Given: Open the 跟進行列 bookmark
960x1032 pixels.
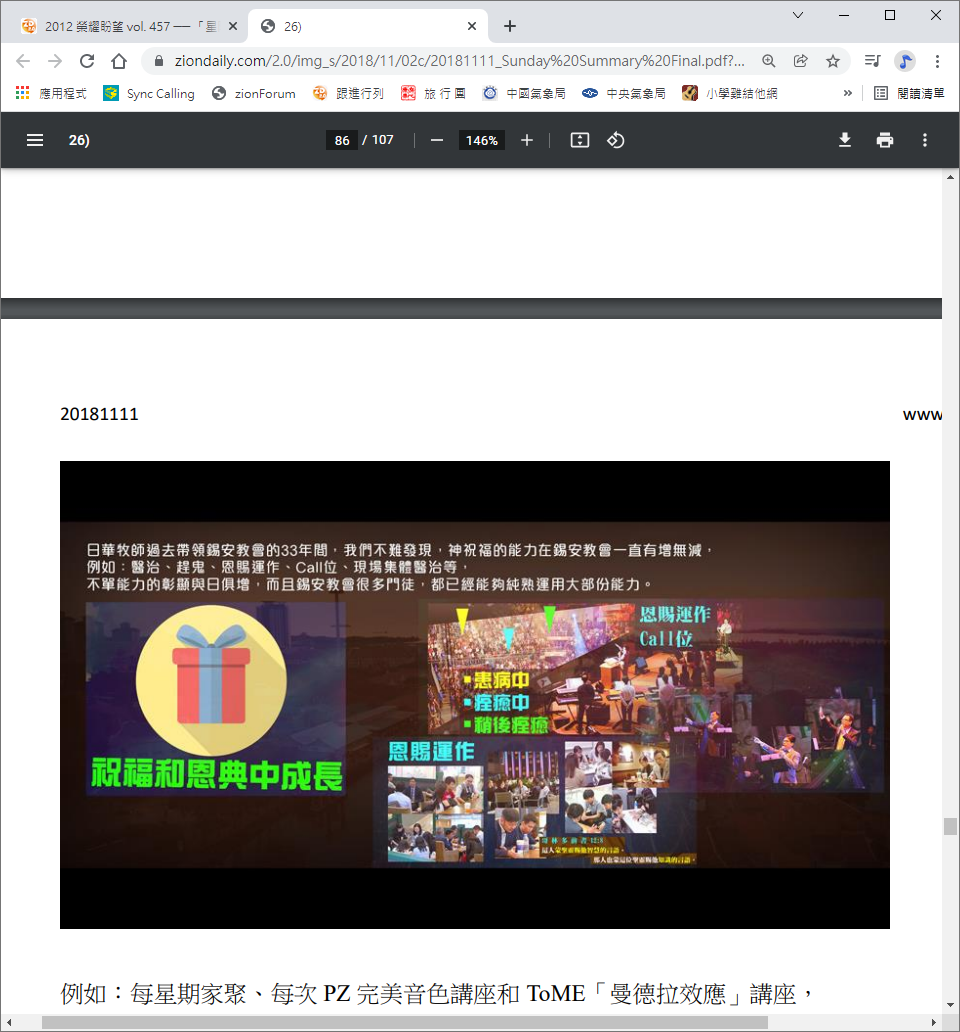Looking at the screenshot, I should pyautogui.click(x=349, y=93).
